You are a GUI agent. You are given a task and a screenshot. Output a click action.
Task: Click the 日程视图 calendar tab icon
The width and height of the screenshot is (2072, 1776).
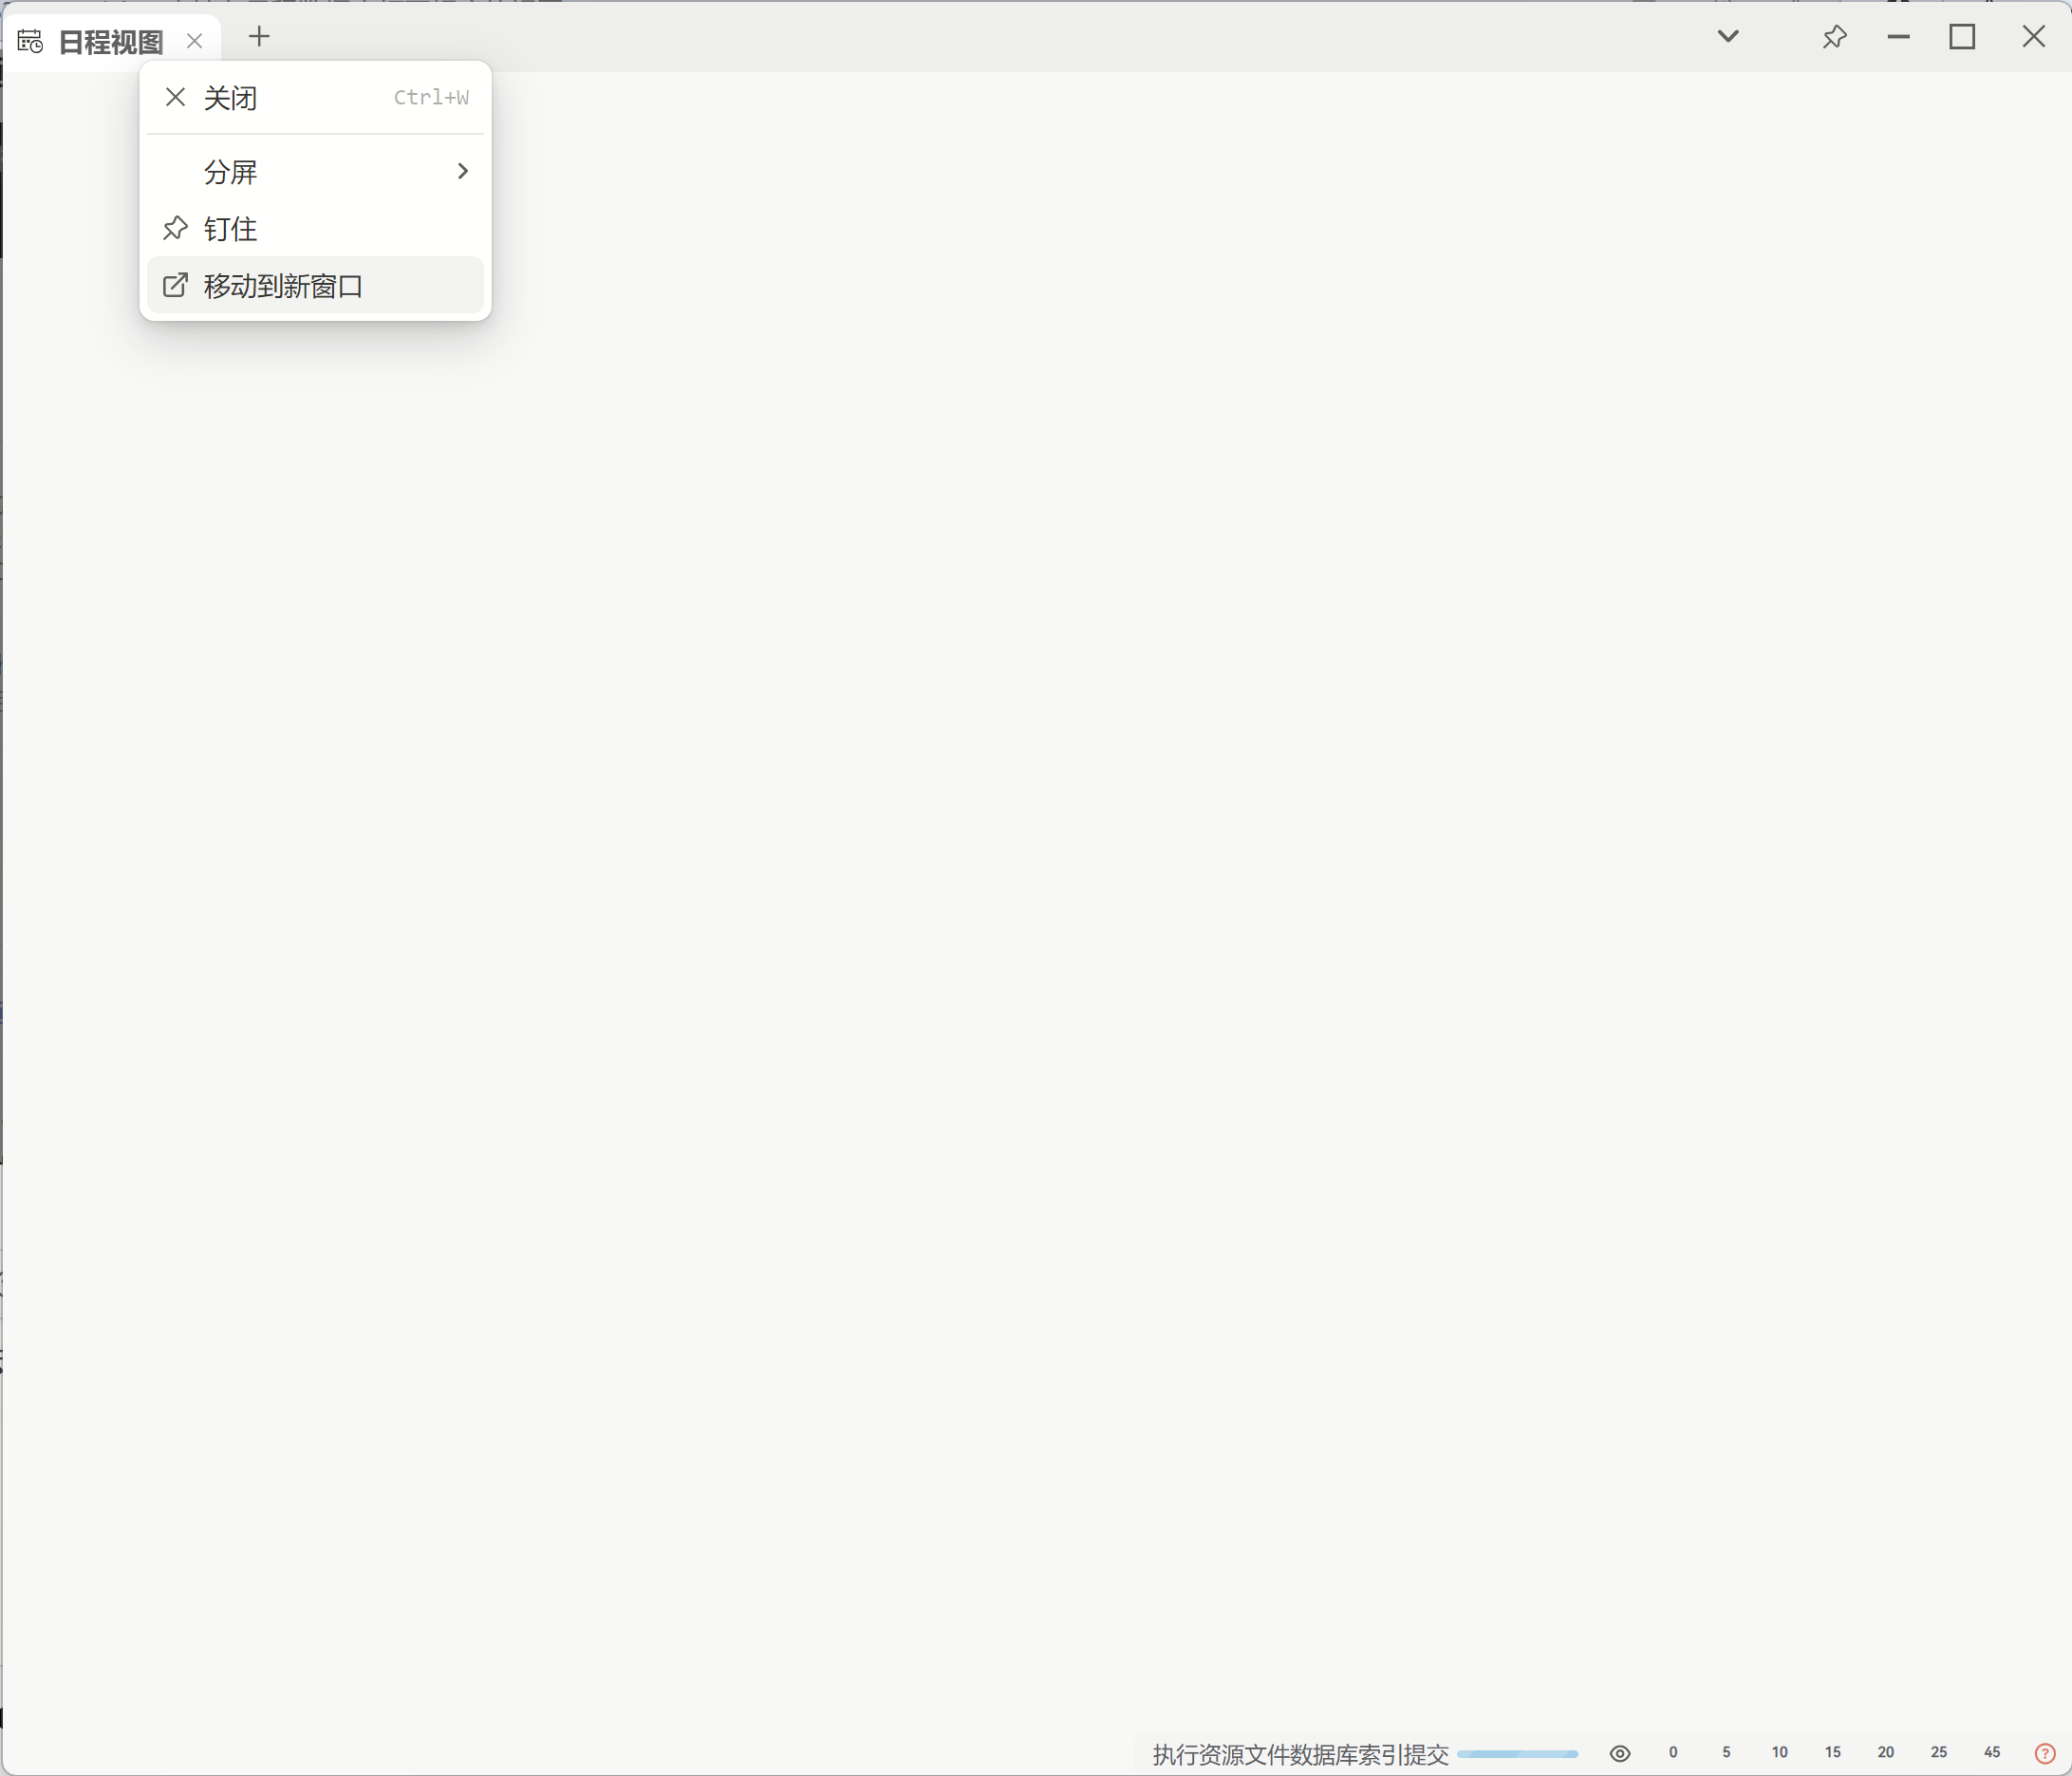point(30,41)
